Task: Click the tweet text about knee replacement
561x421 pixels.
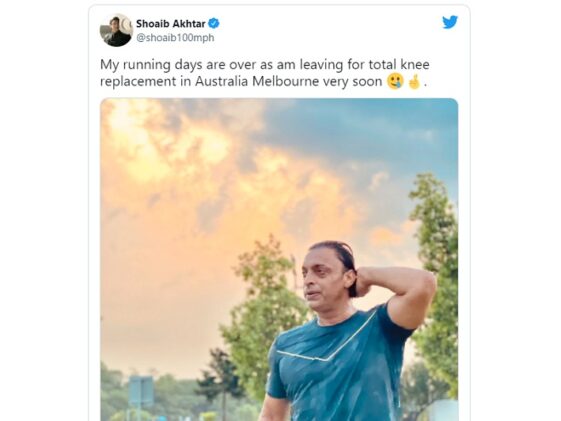Action: (265, 73)
